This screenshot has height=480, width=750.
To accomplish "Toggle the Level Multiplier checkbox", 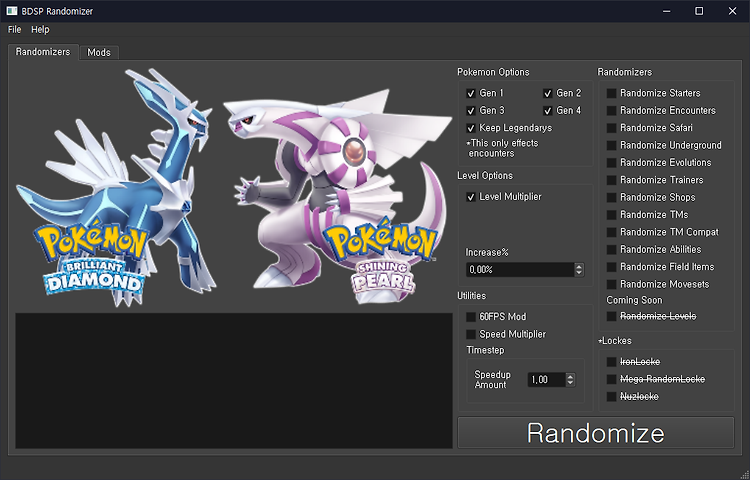I will 471,197.
